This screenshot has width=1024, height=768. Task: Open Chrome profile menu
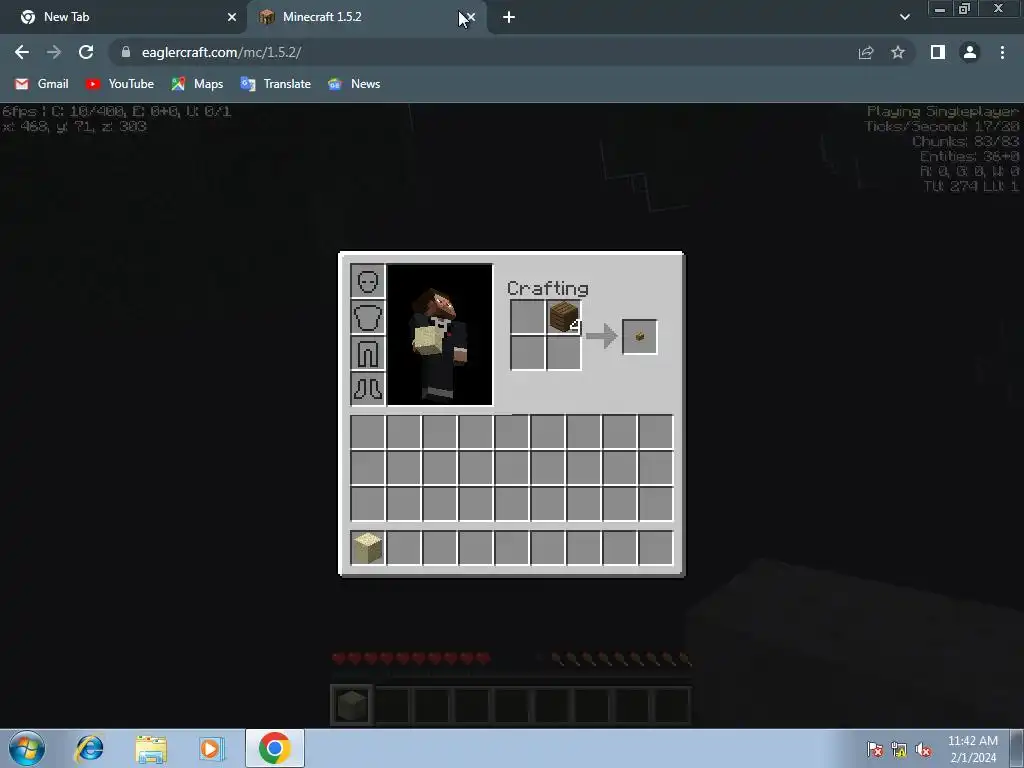970,52
